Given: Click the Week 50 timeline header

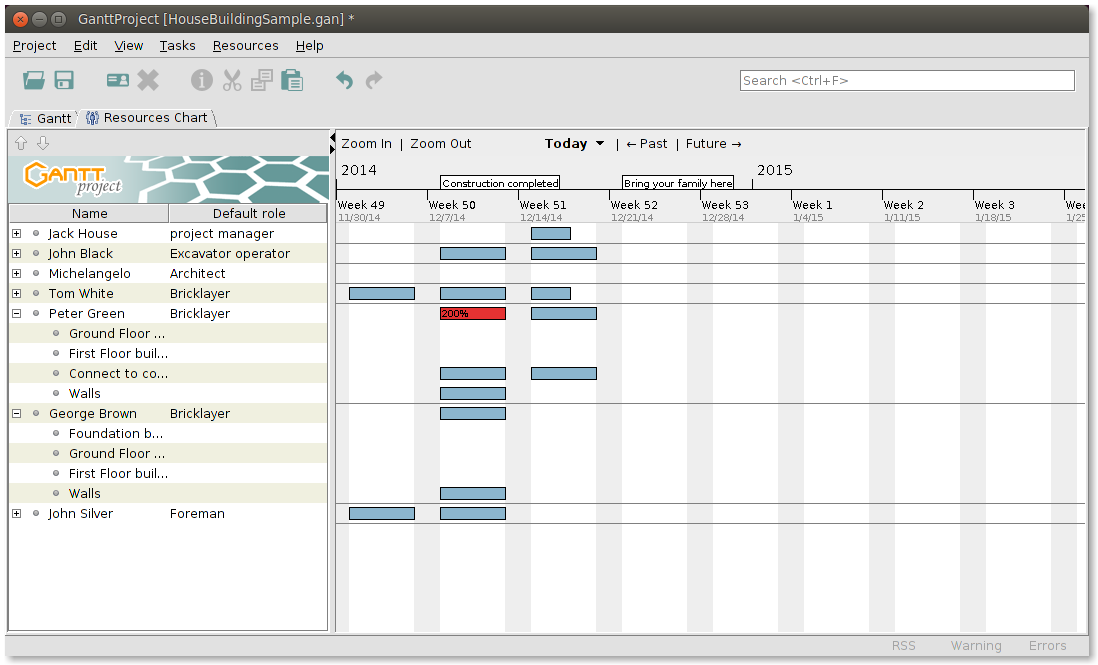Looking at the screenshot, I should coord(452,205).
